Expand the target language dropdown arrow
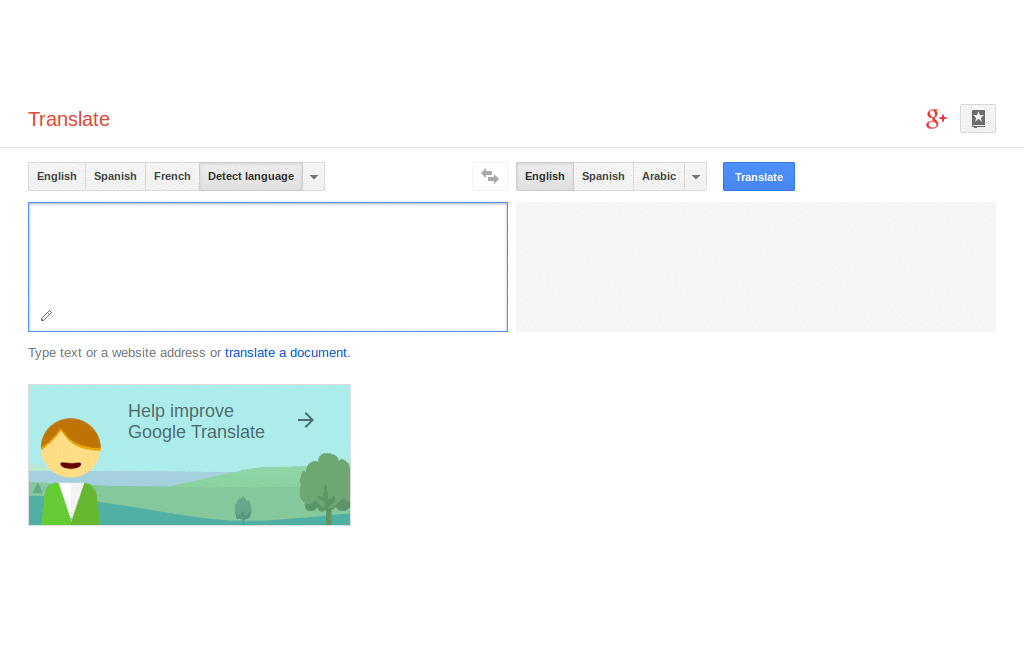This screenshot has width=1024, height=645. tap(696, 176)
